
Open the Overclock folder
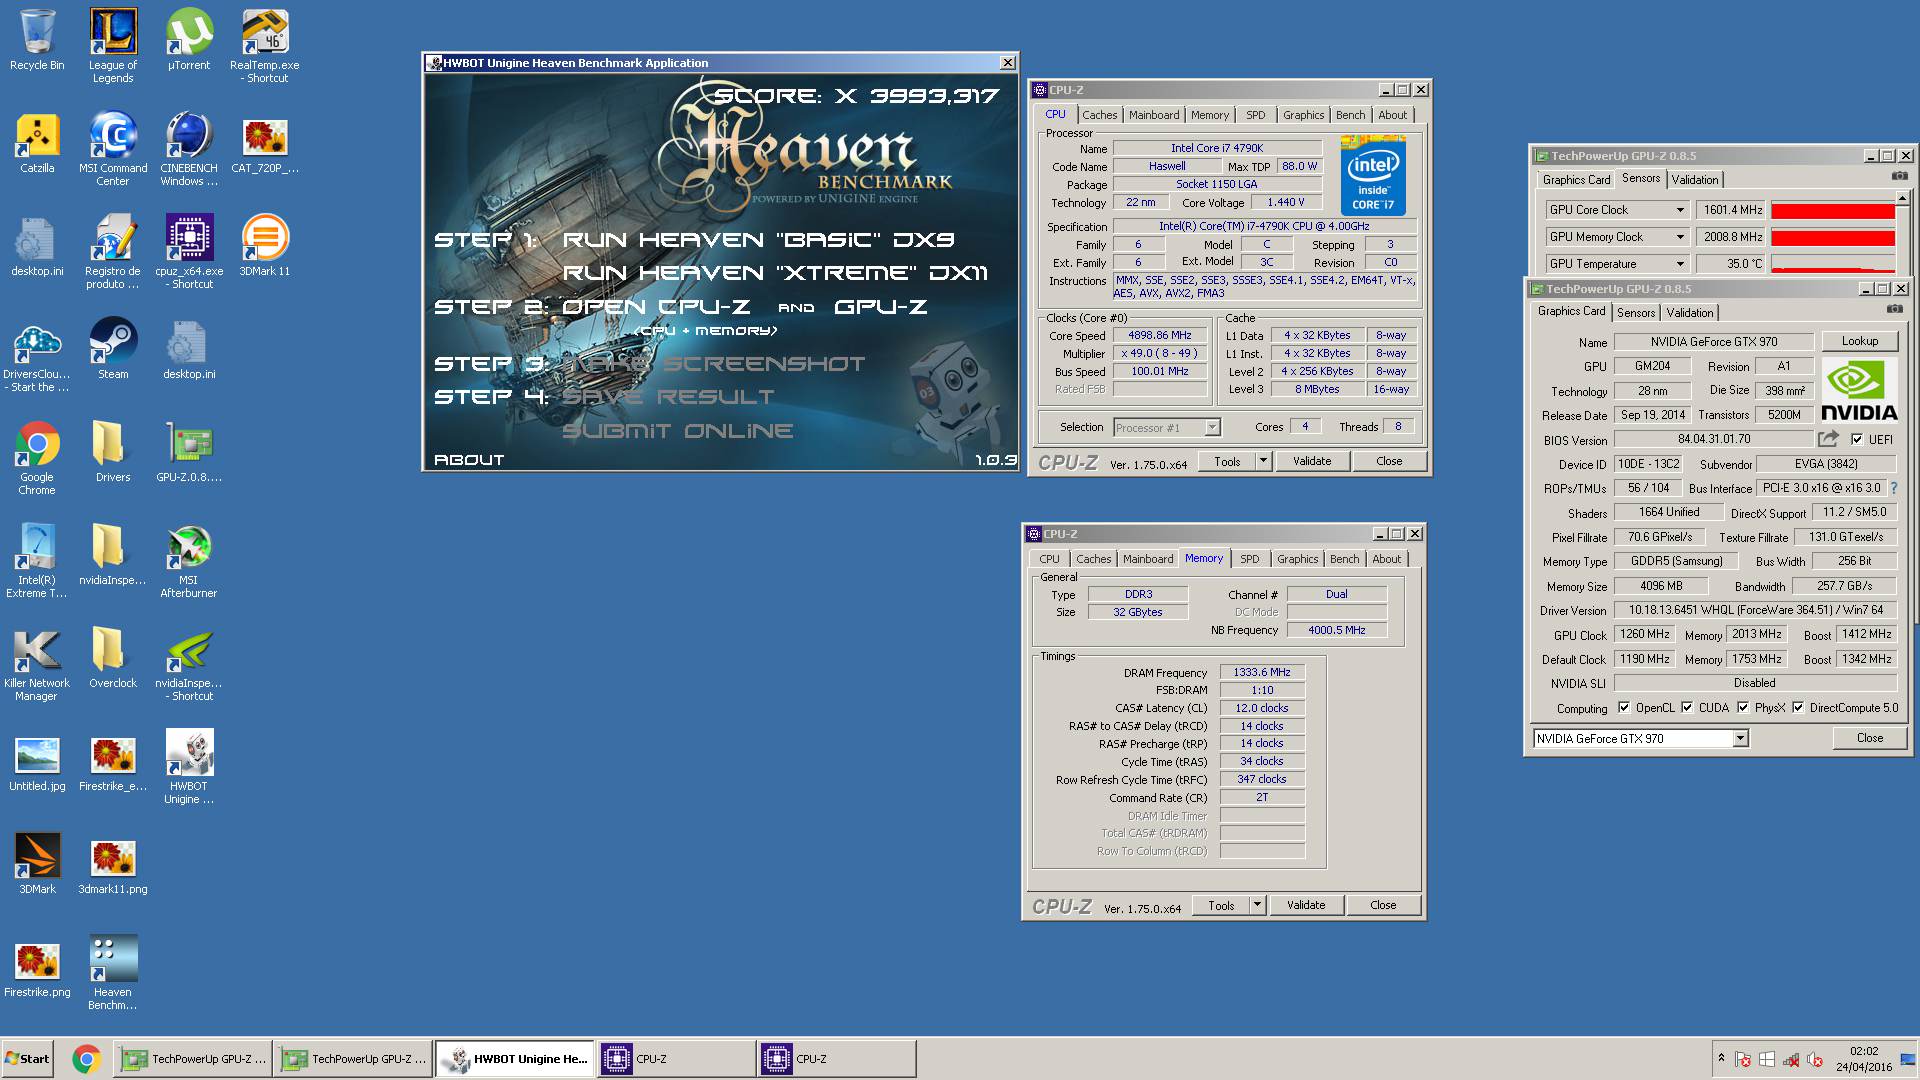point(113,658)
